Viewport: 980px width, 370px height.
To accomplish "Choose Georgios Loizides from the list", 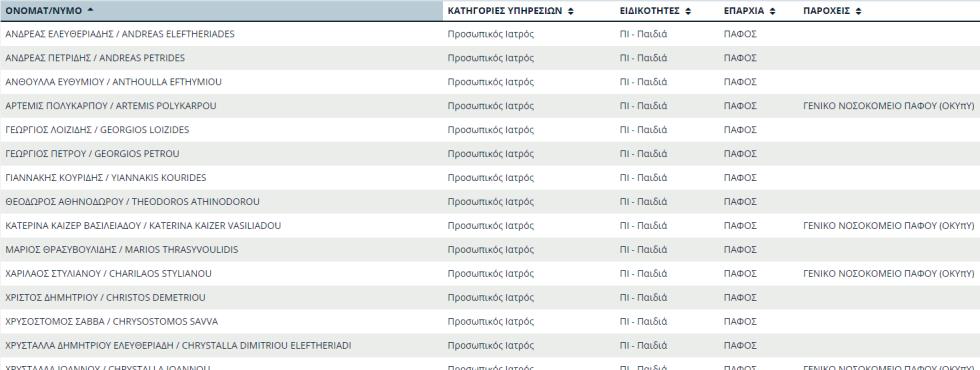I will pos(97,130).
